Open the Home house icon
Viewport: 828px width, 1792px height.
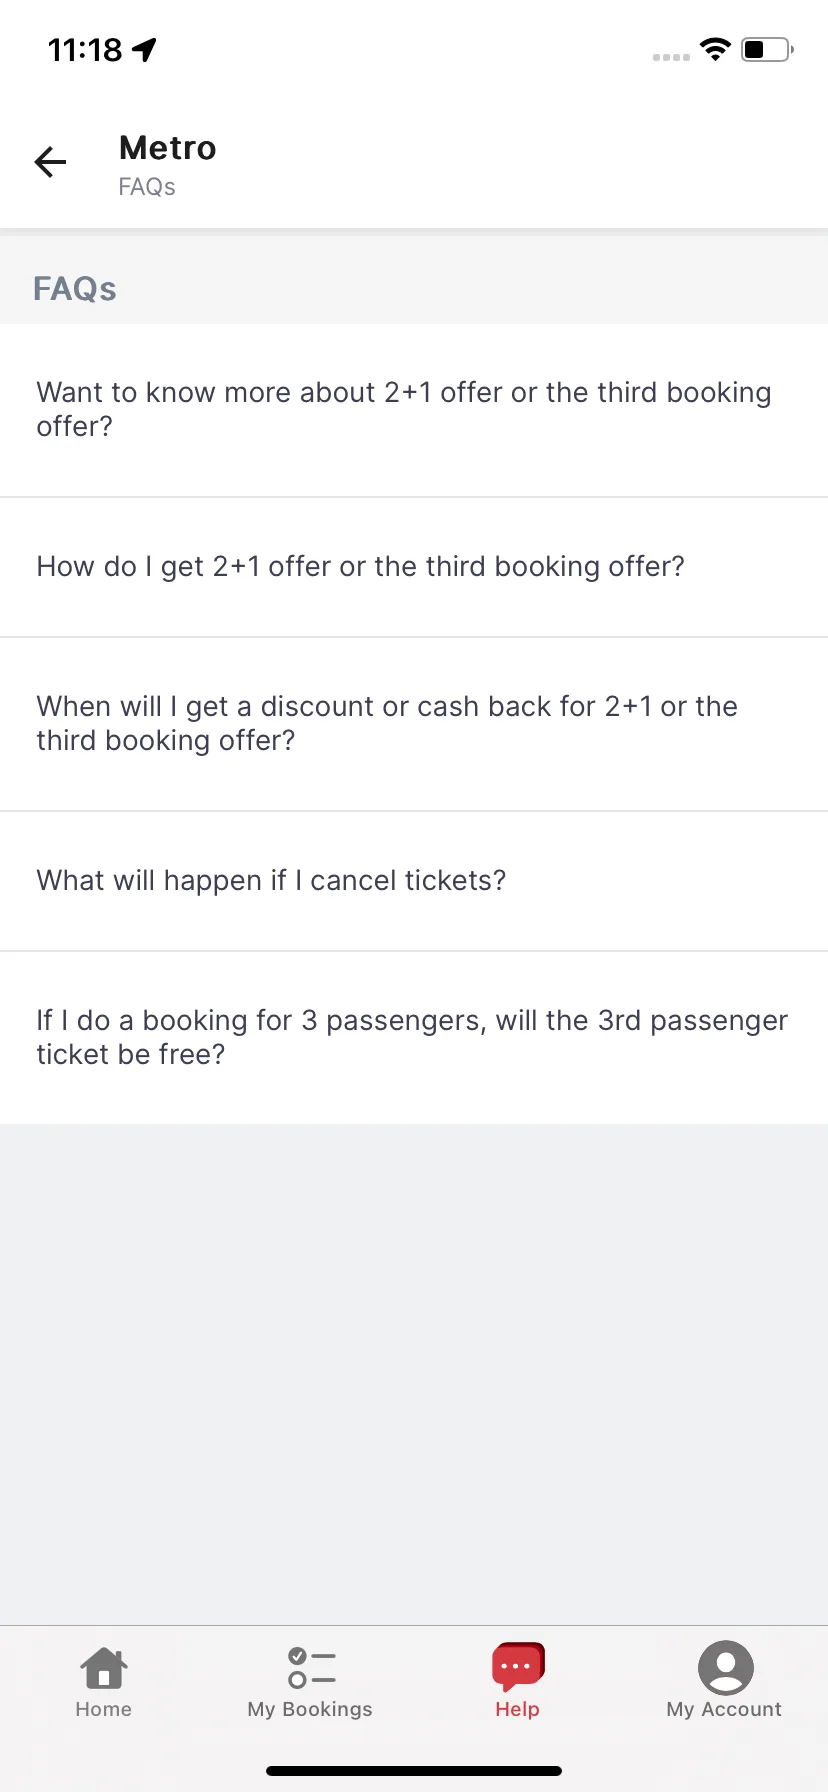(x=104, y=1667)
